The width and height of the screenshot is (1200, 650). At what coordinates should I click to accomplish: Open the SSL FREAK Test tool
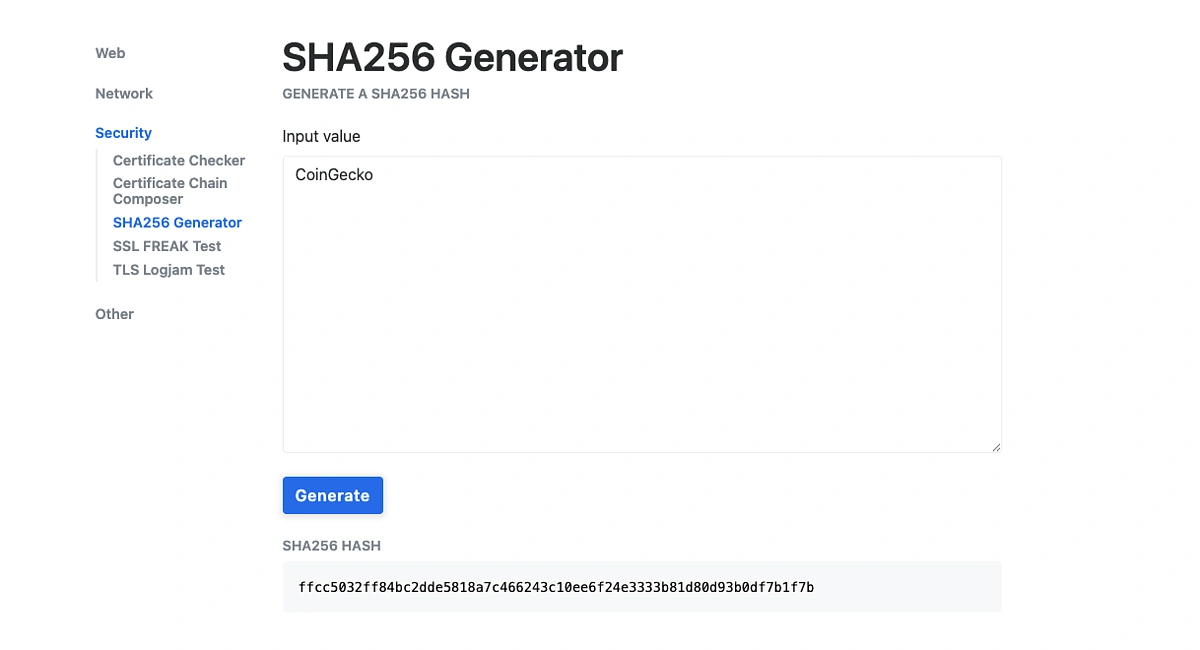click(x=167, y=246)
